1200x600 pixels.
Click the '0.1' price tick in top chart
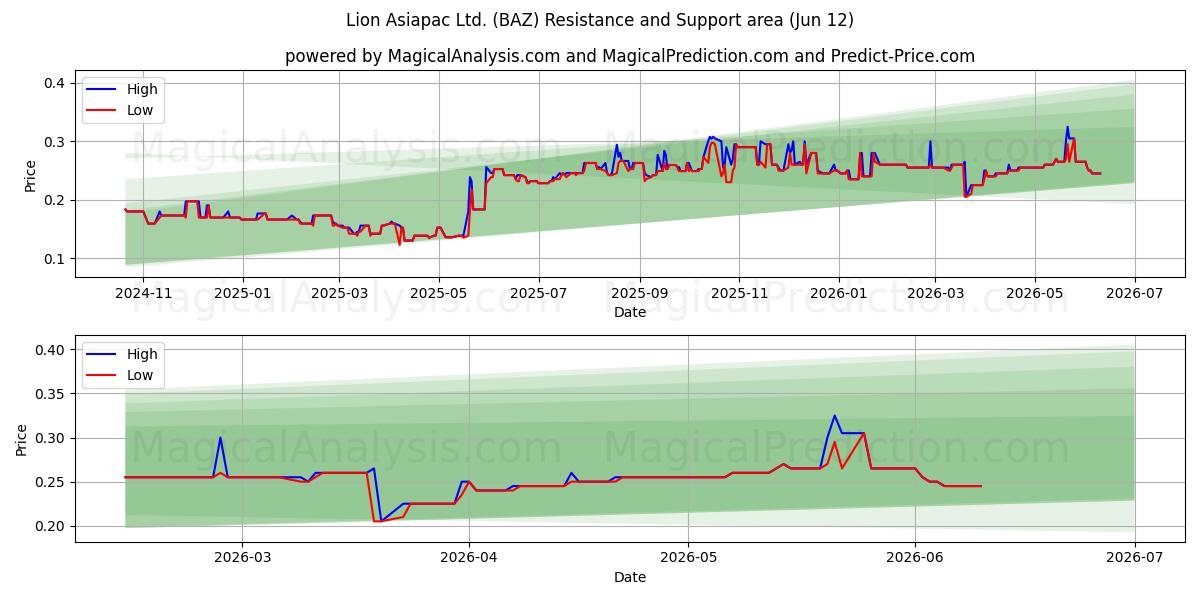[56, 259]
